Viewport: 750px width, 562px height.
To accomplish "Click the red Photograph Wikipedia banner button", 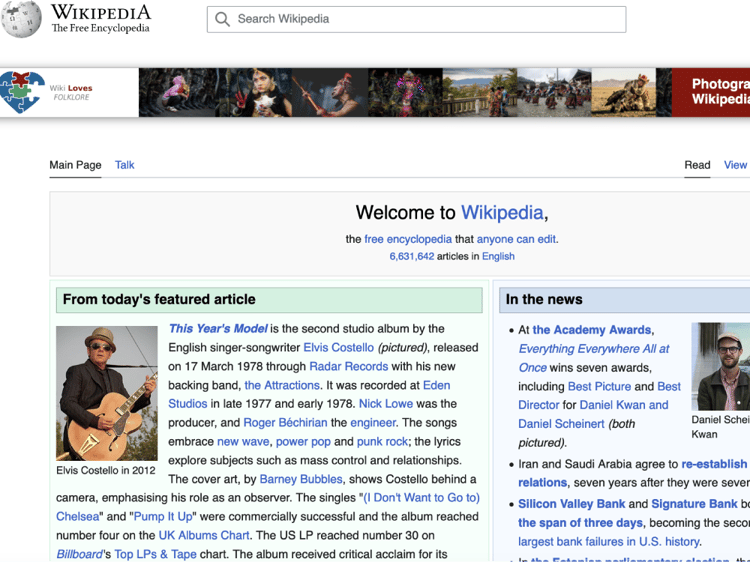I will point(711,92).
